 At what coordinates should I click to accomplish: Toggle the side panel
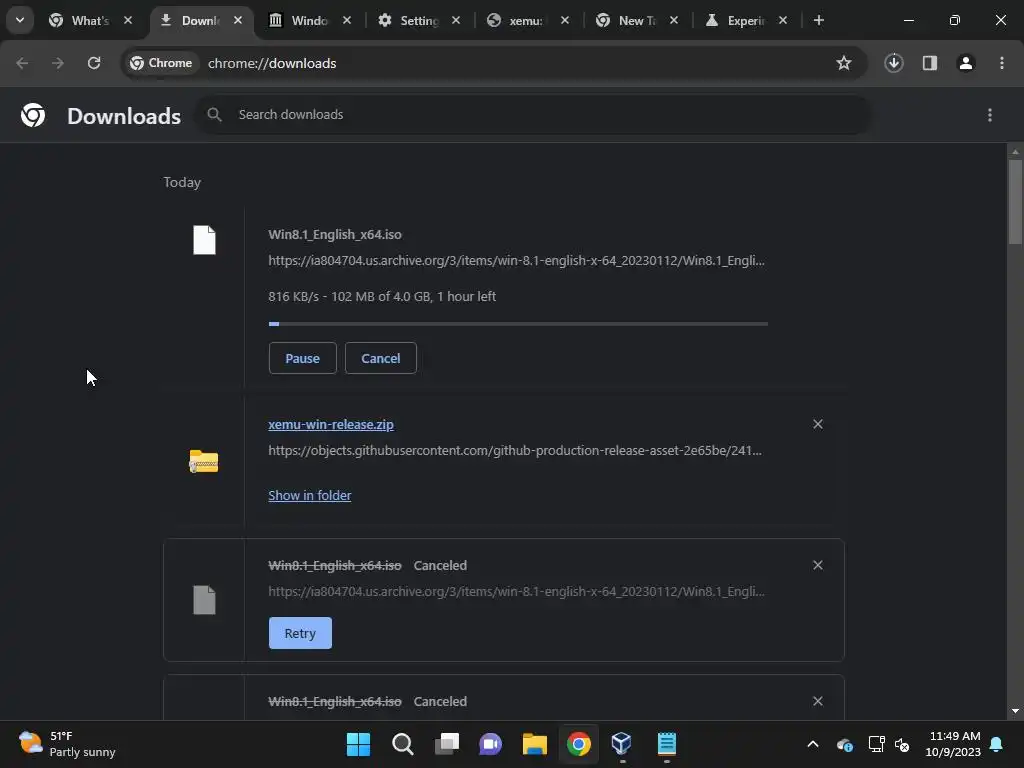tap(929, 63)
